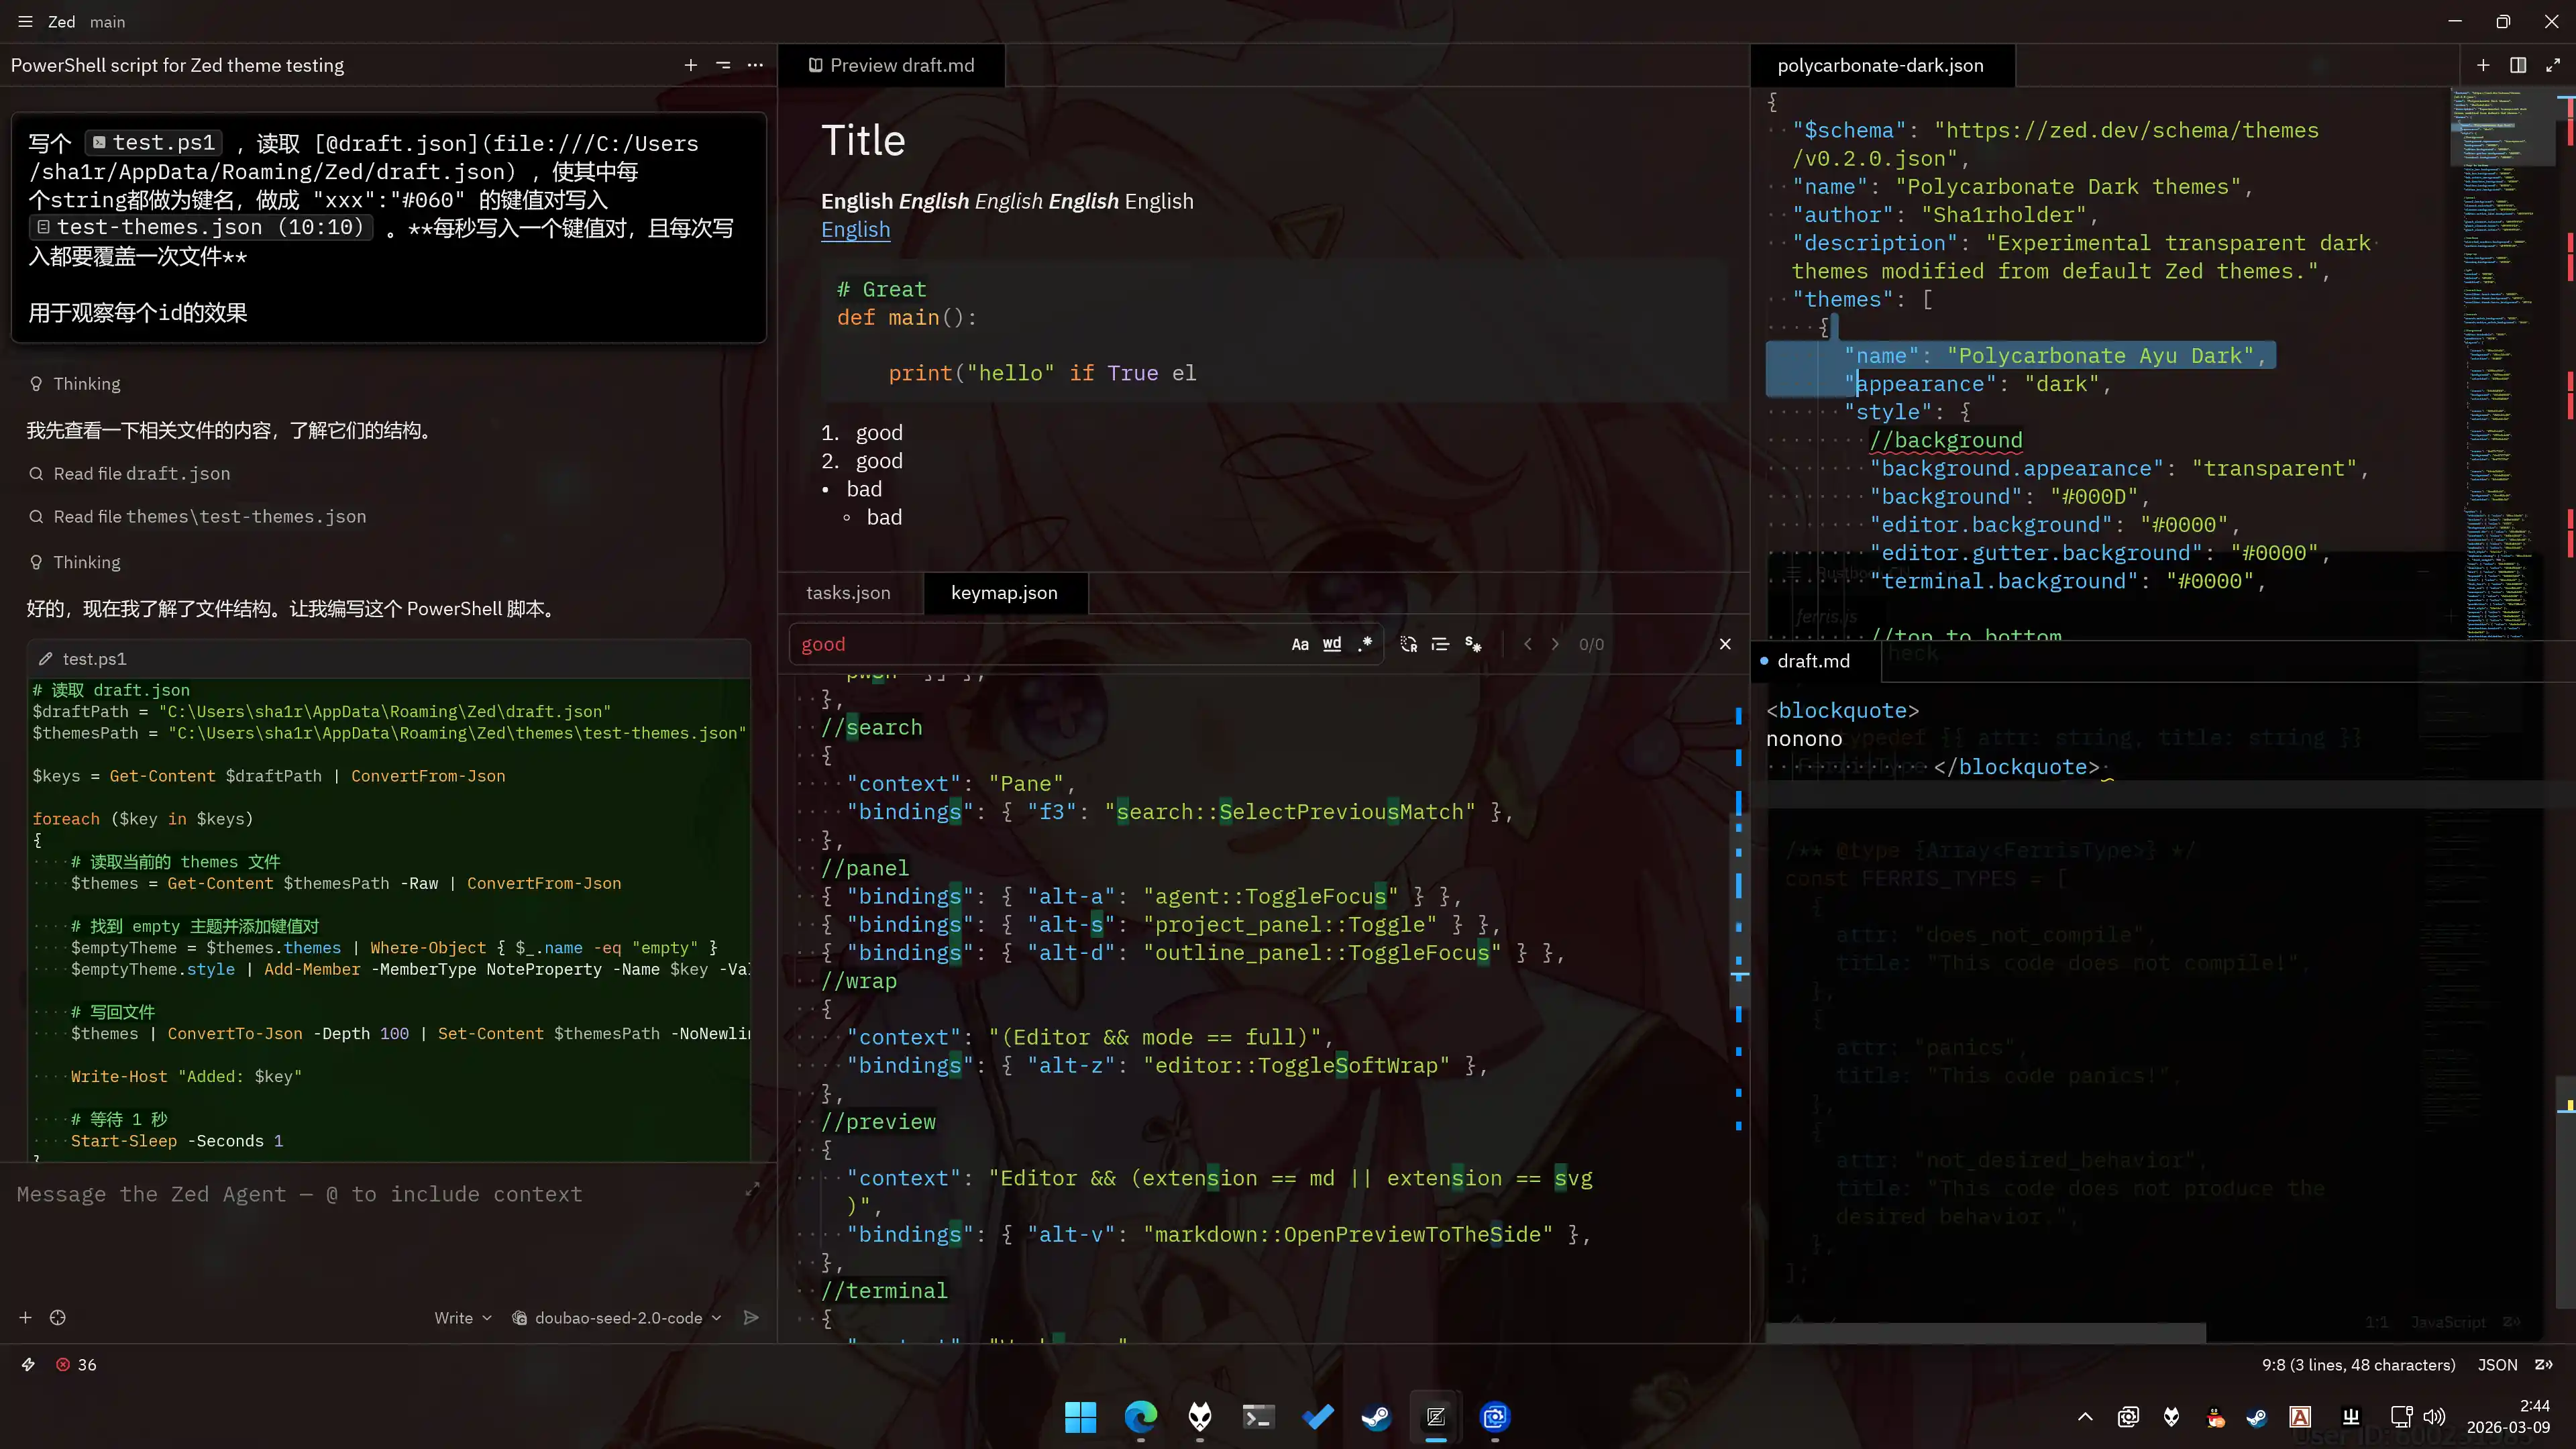Split the right editor pane
The height and width of the screenshot is (1449, 2576).
click(2518, 65)
